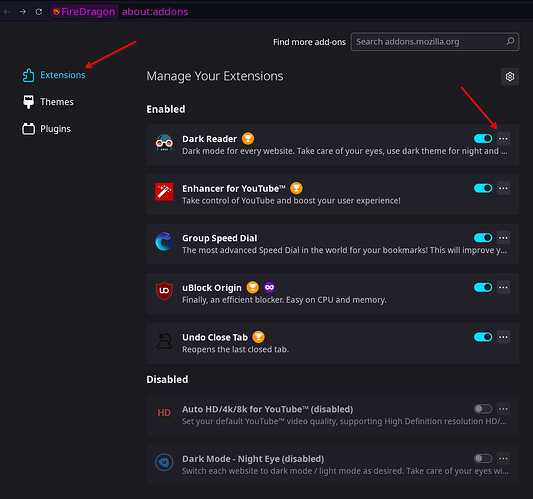The height and width of the screenshot is (499, 533).
Task: Switch to the Themes section
Action: [x=48, y=102]
